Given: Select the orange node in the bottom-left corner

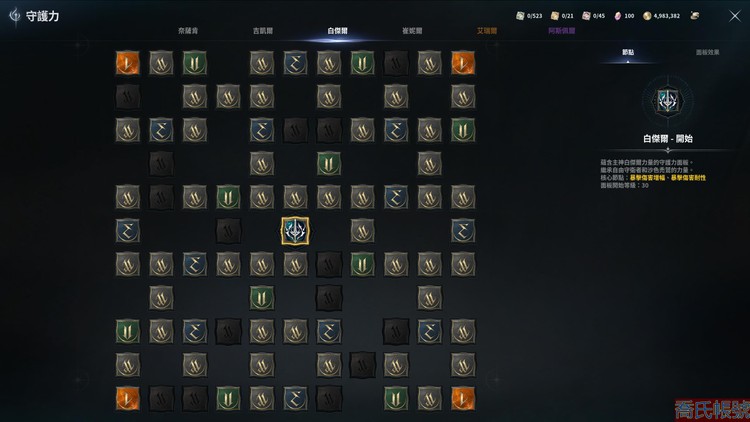Looking at the screenshot, I should coord(128,398).
